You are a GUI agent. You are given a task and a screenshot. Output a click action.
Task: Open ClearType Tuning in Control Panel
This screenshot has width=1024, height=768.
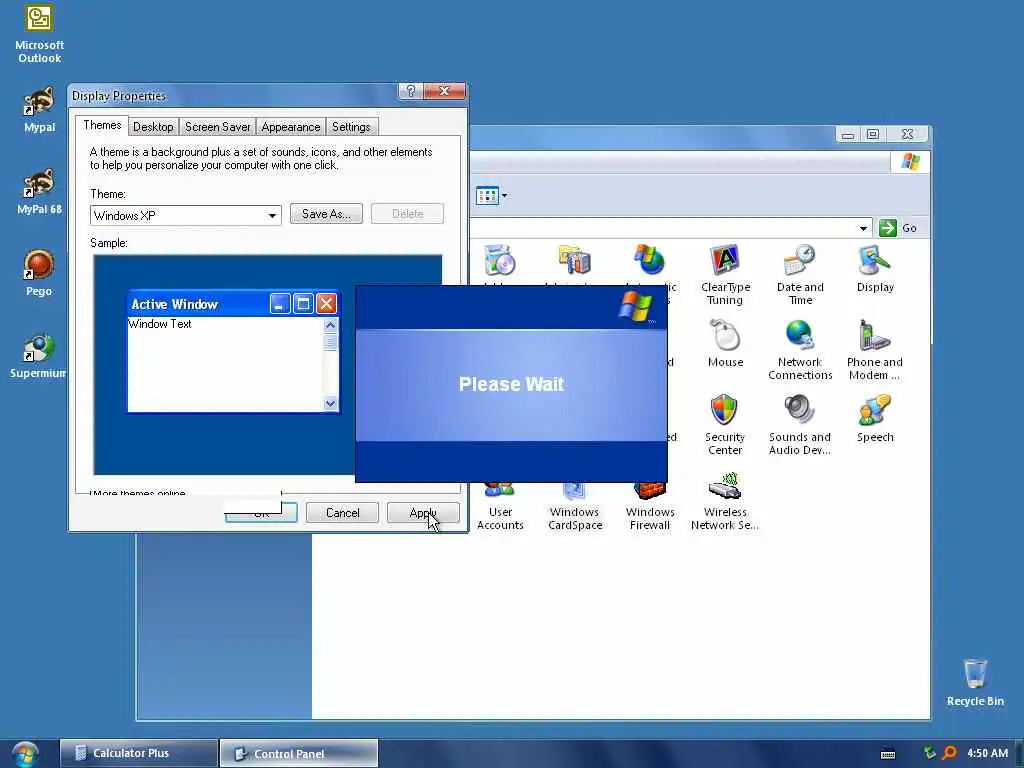click(725, 274)
